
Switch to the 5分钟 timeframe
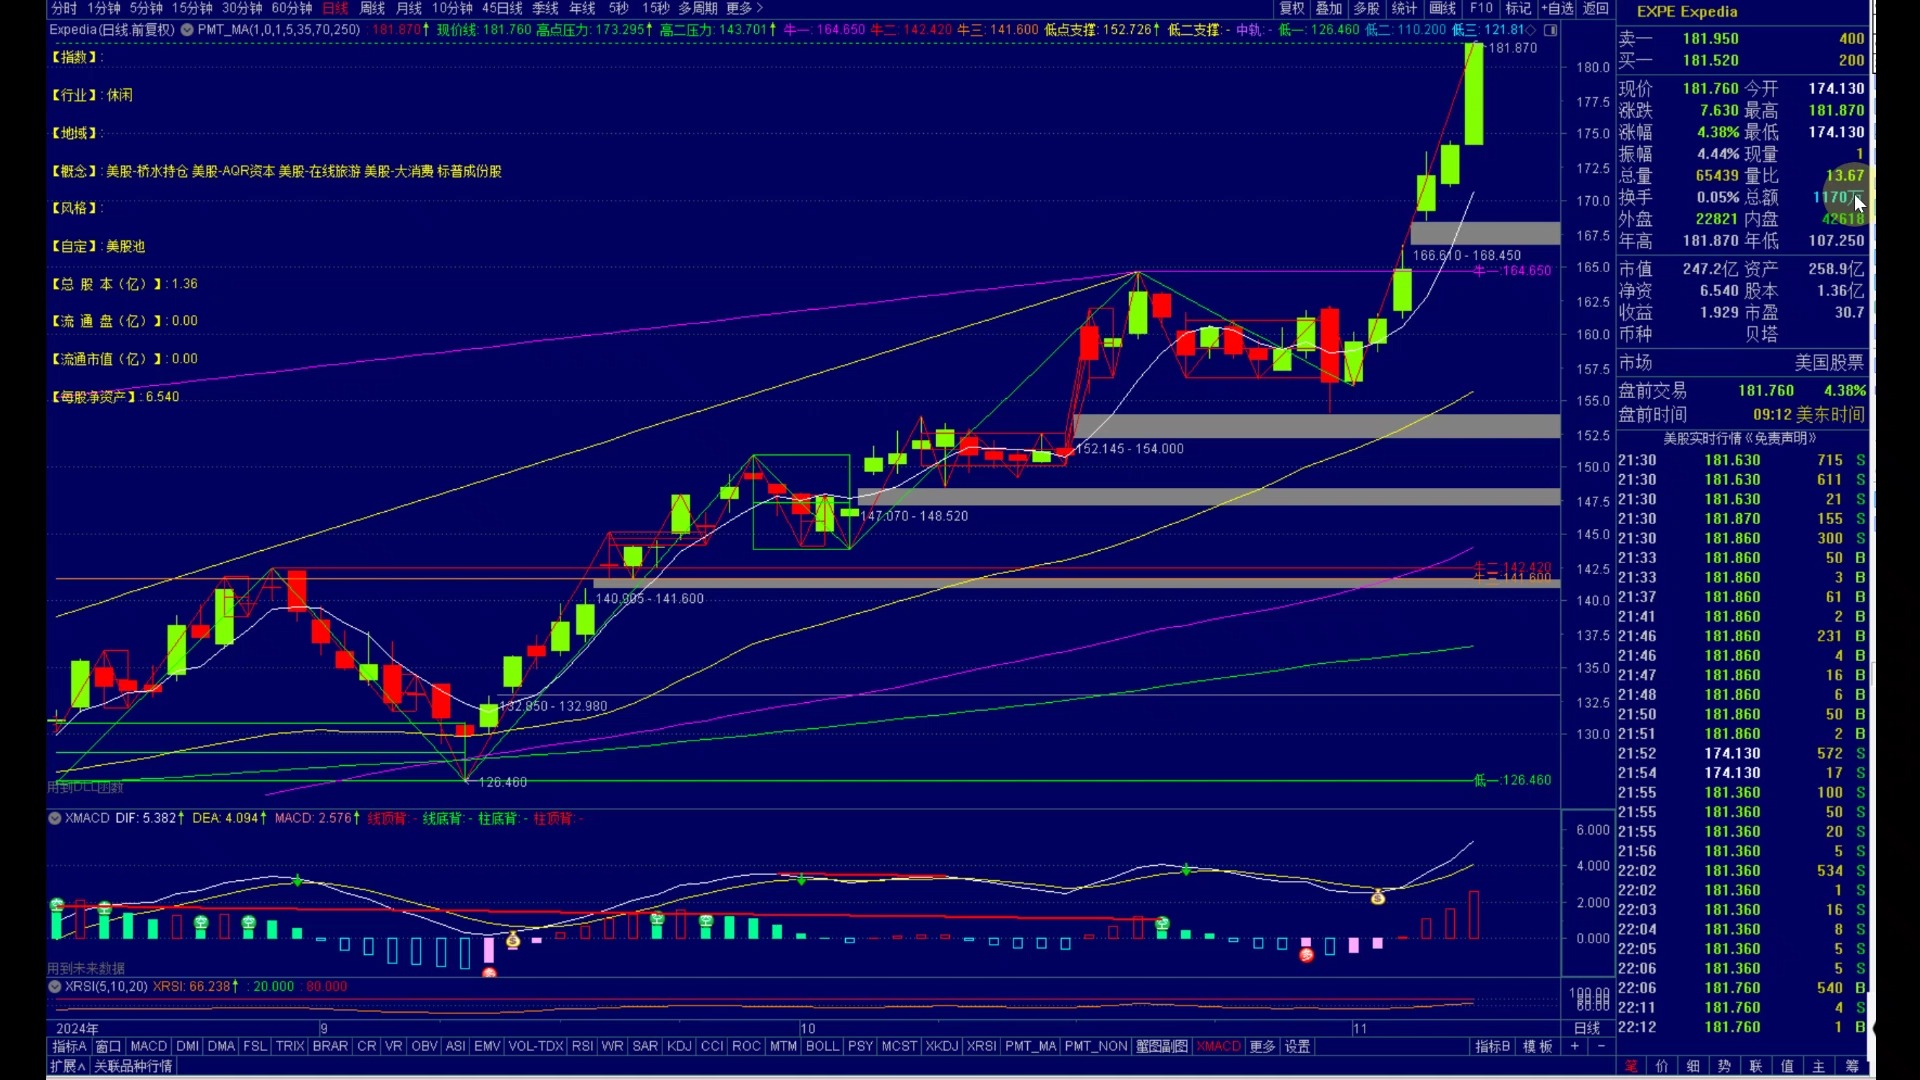click(x=146, y=8)
